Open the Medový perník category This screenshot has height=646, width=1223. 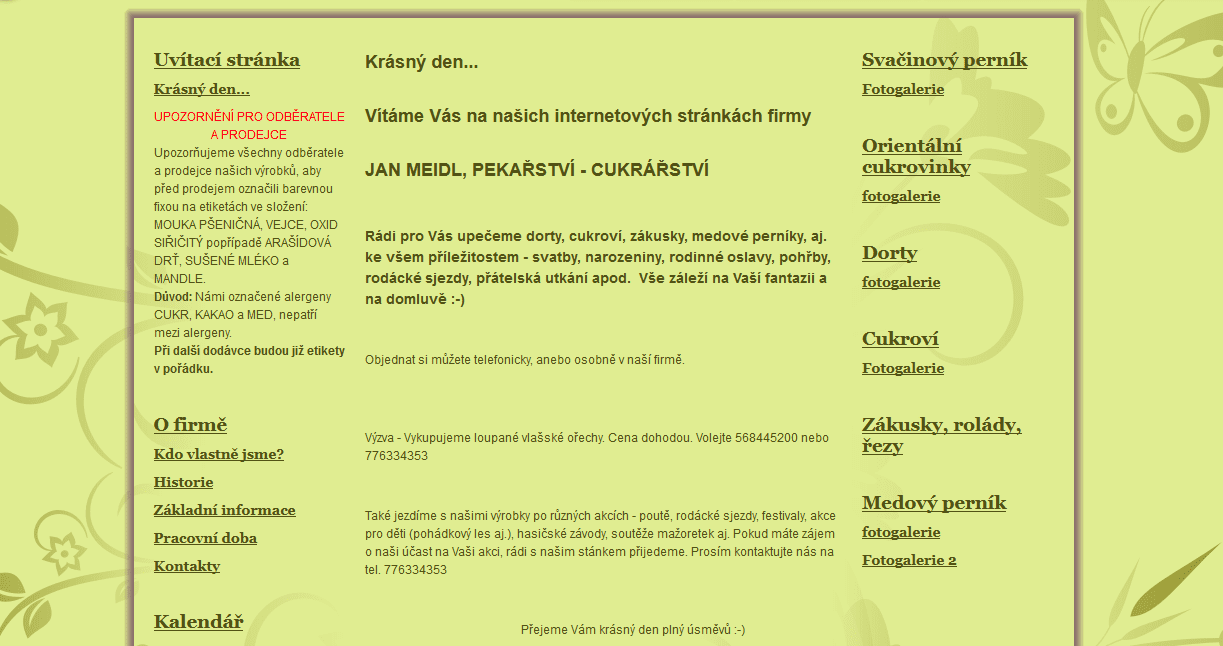click(934, 503)
